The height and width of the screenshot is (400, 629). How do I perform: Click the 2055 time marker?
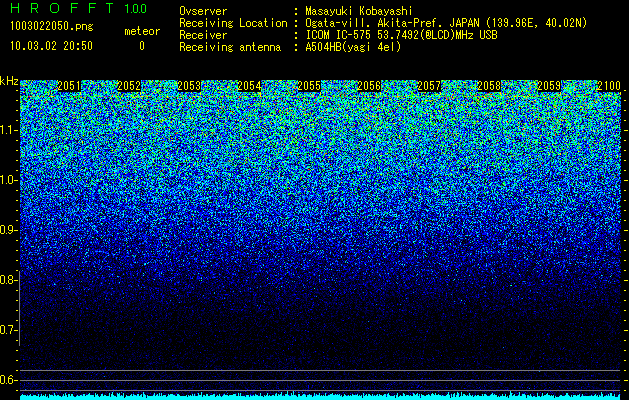tap(309, 86)
